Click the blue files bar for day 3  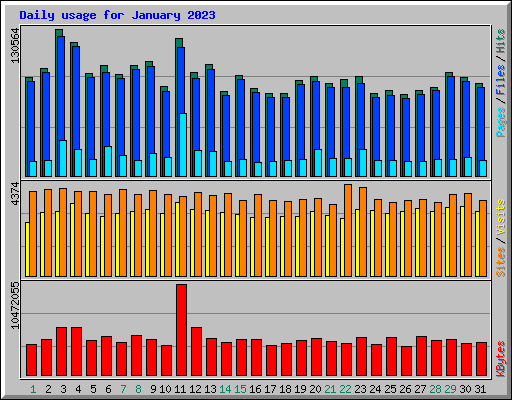(x=61, y=88)
